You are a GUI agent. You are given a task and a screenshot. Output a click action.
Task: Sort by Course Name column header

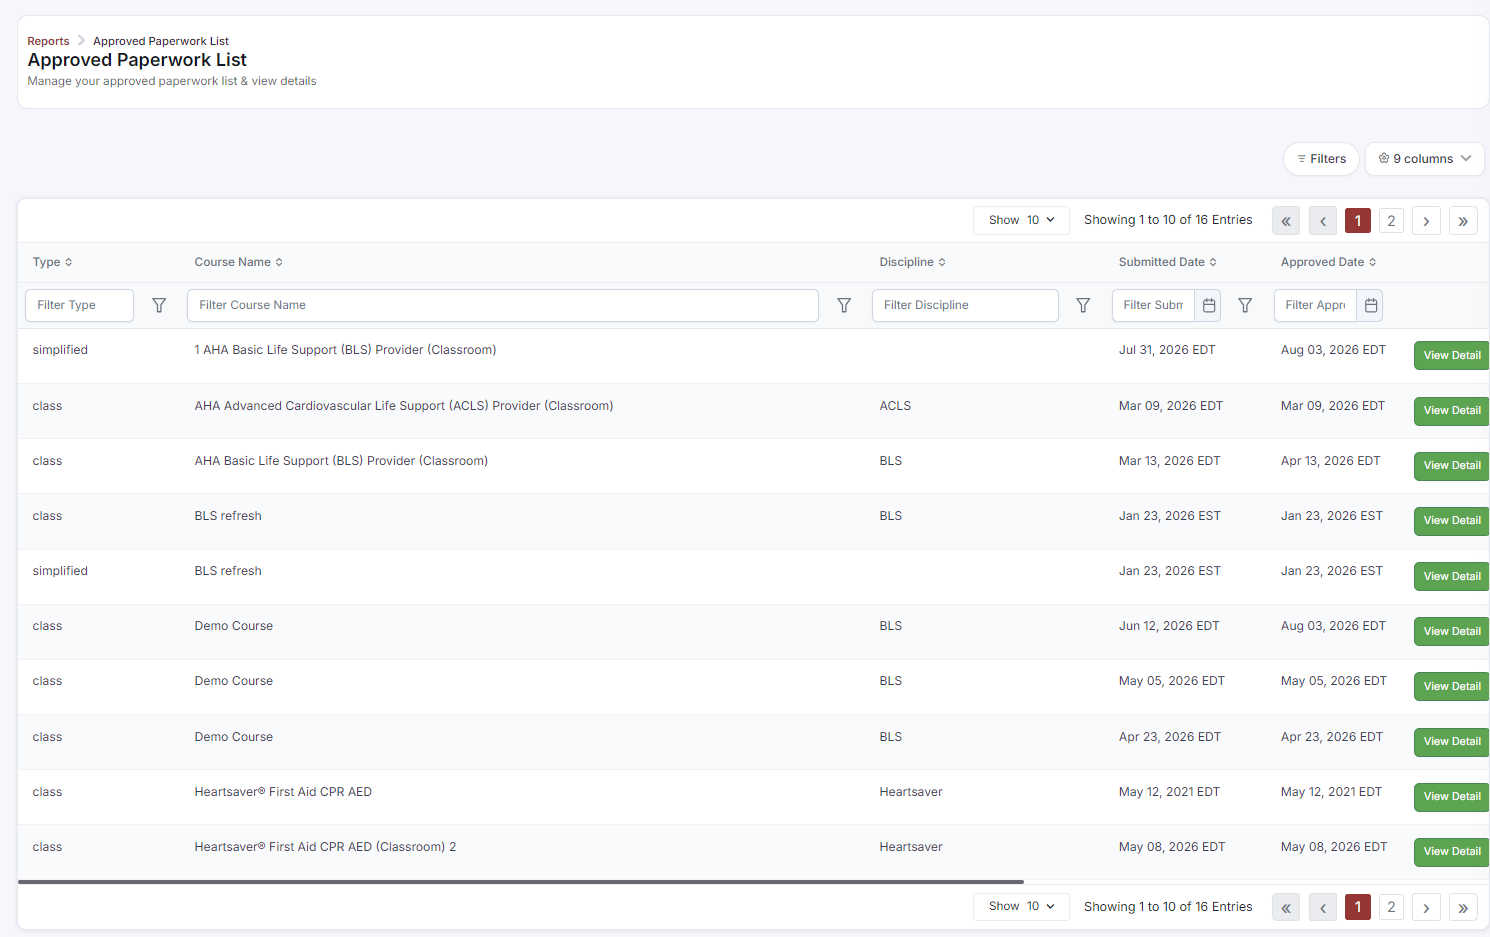[x=238, y=262]
